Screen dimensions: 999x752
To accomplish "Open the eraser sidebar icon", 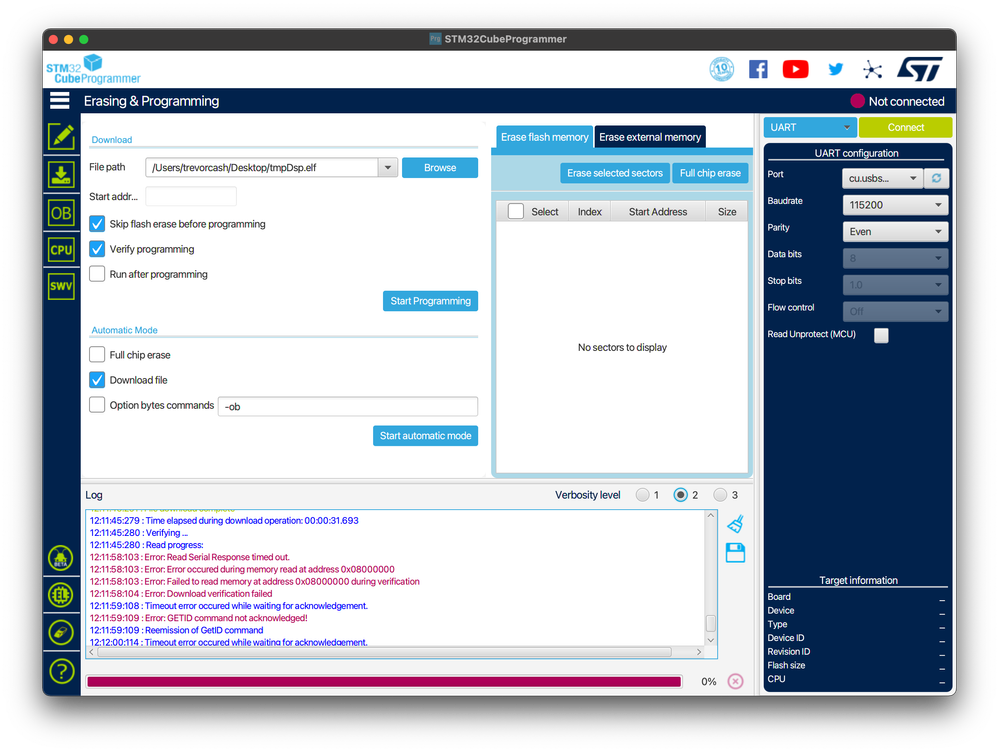I will pyautogui.click(x=61, y=632).
